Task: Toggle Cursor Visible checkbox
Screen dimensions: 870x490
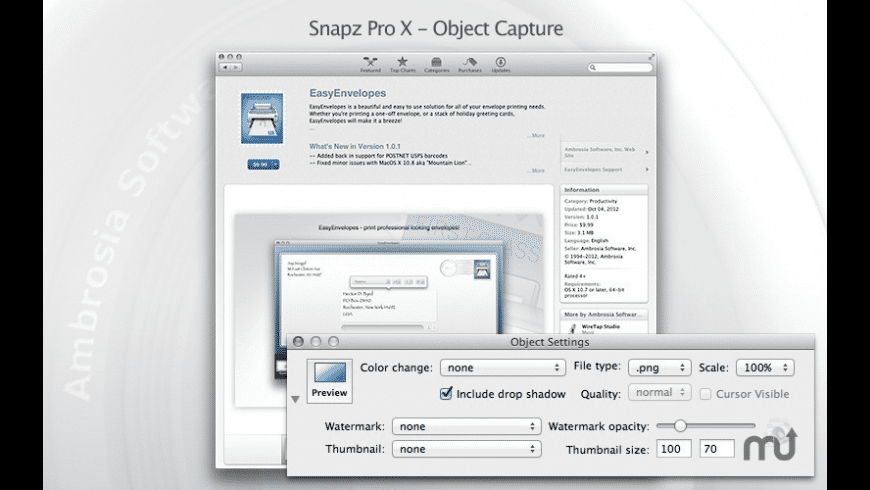Action: [x=705, y=394]
